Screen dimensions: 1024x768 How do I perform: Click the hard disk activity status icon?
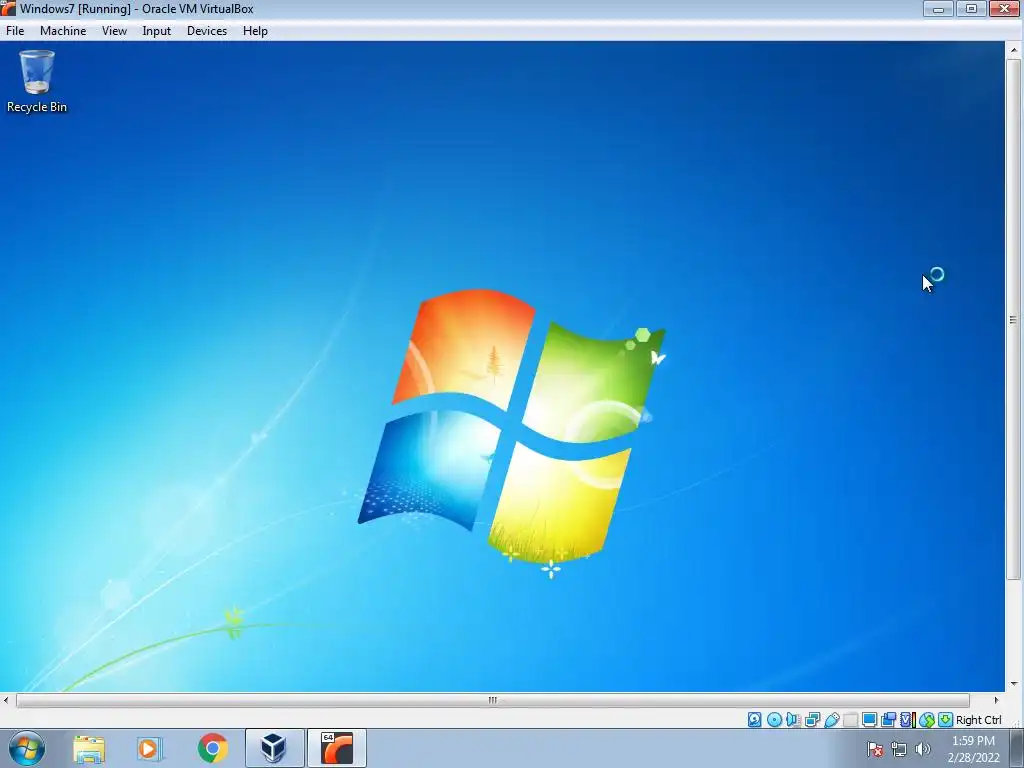point(754,720)
